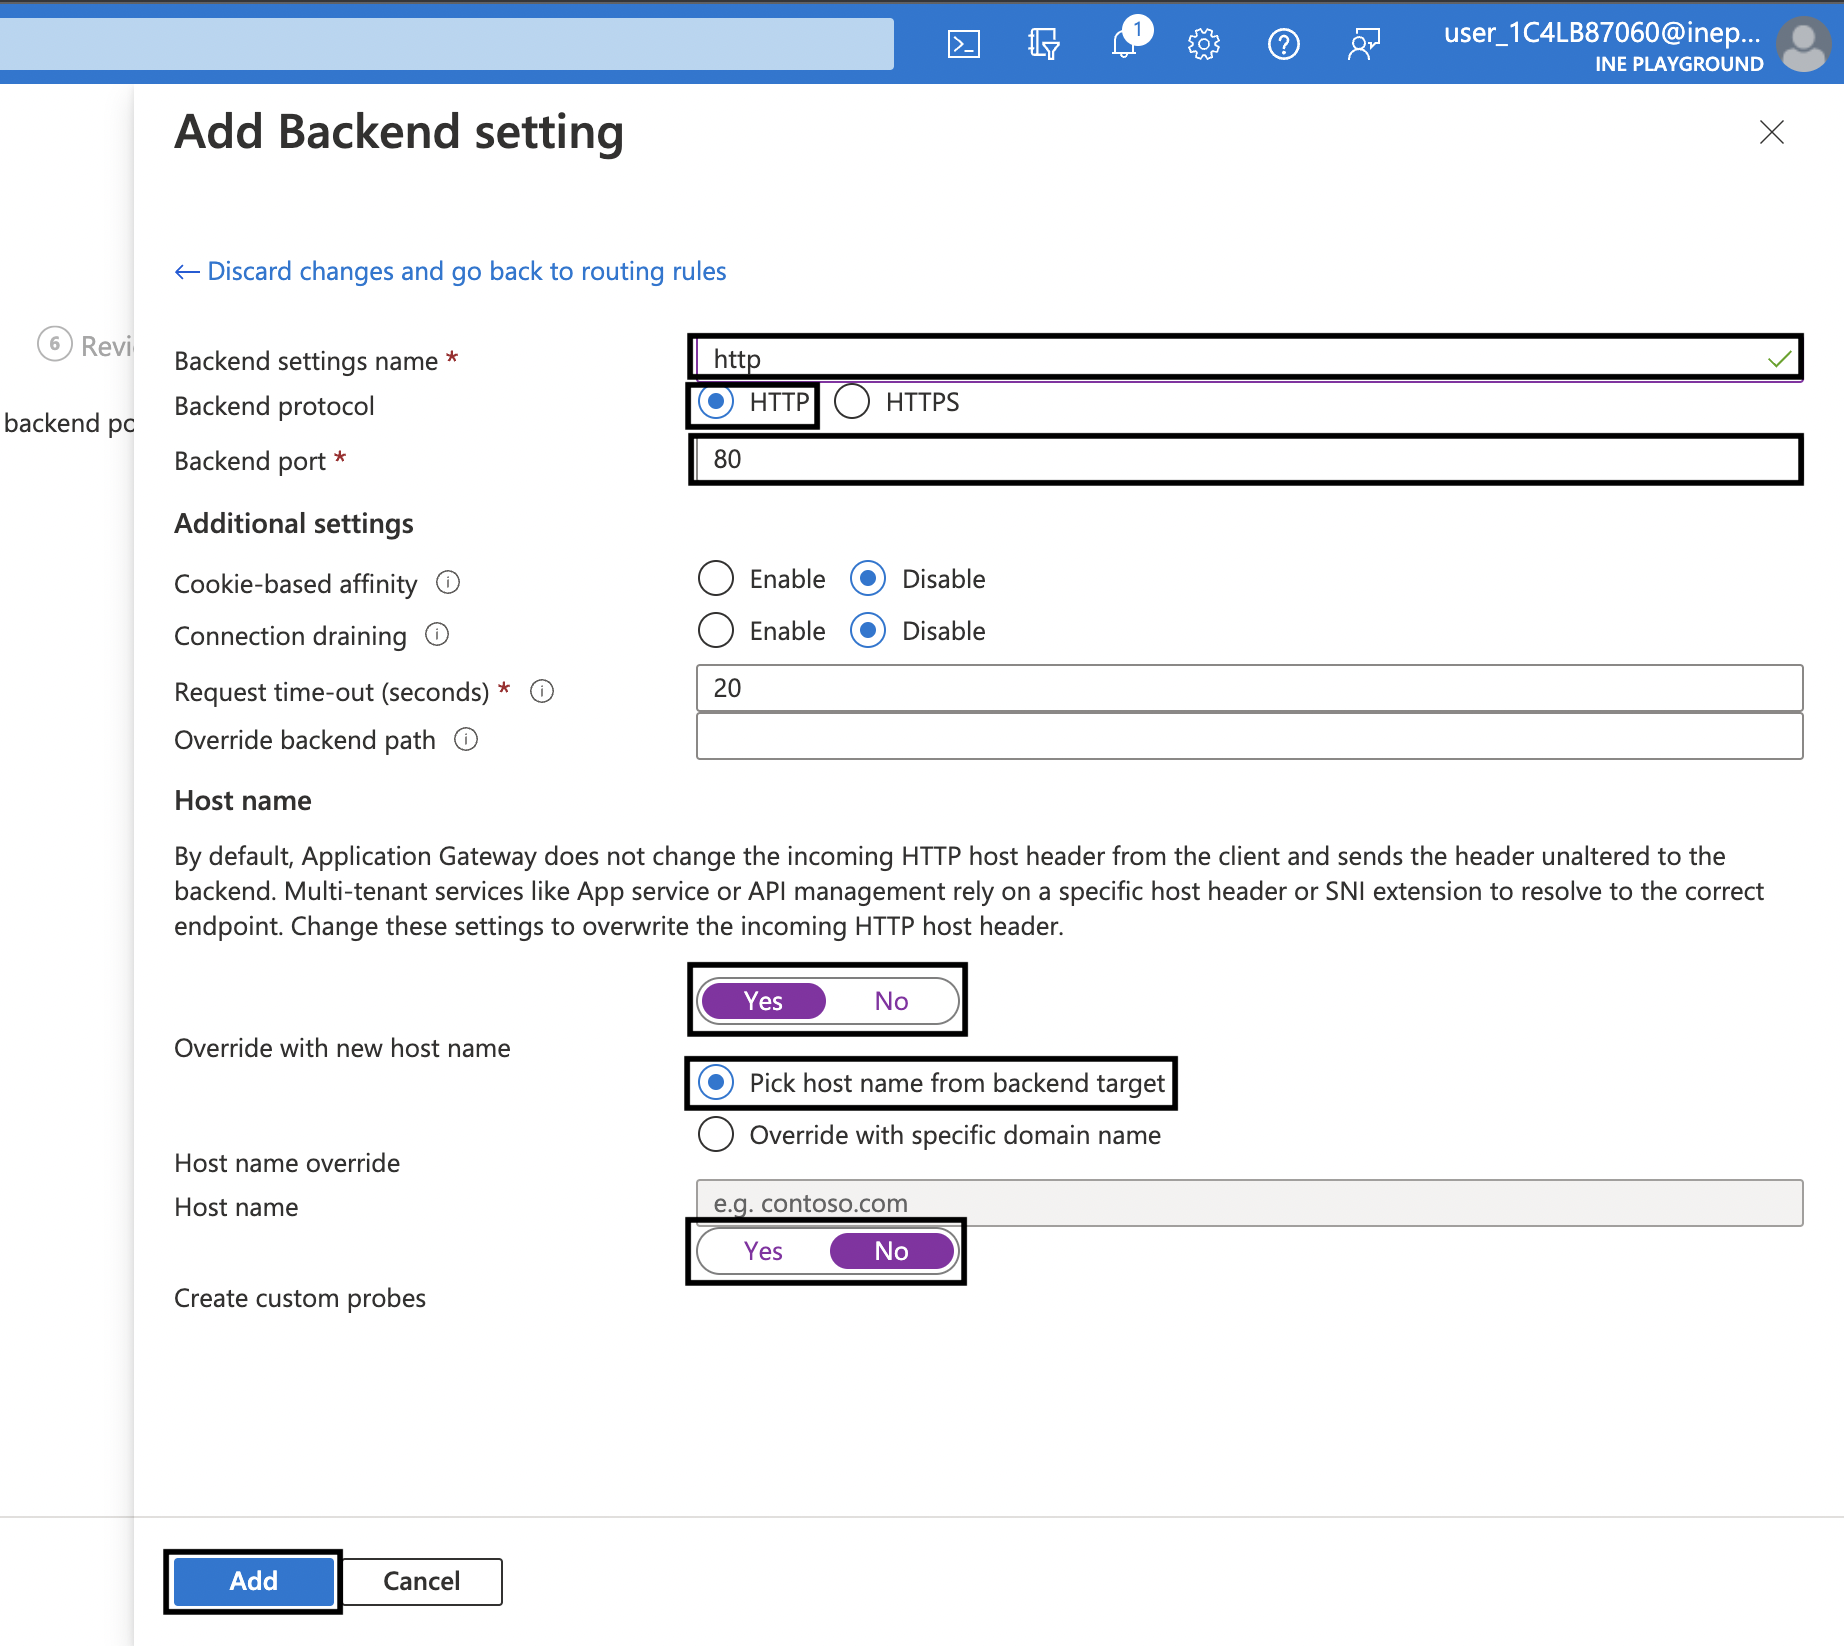
Task: Show info tooltip for Cookie-based affinity
Action: [x=448, y=582]
